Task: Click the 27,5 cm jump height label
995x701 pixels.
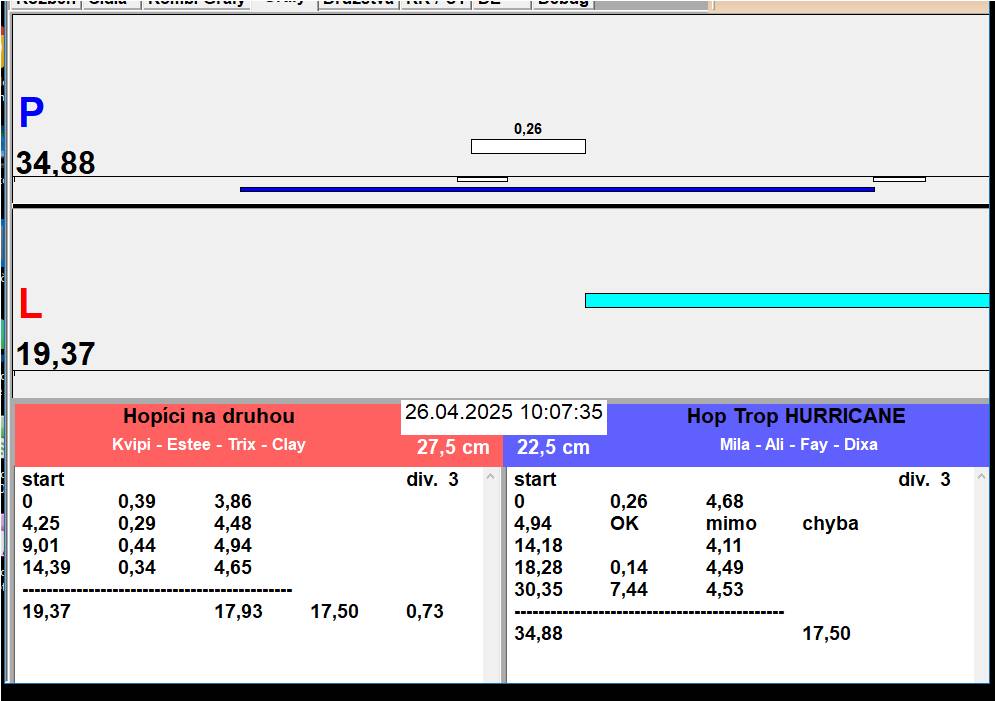Action: coord(453,447)
